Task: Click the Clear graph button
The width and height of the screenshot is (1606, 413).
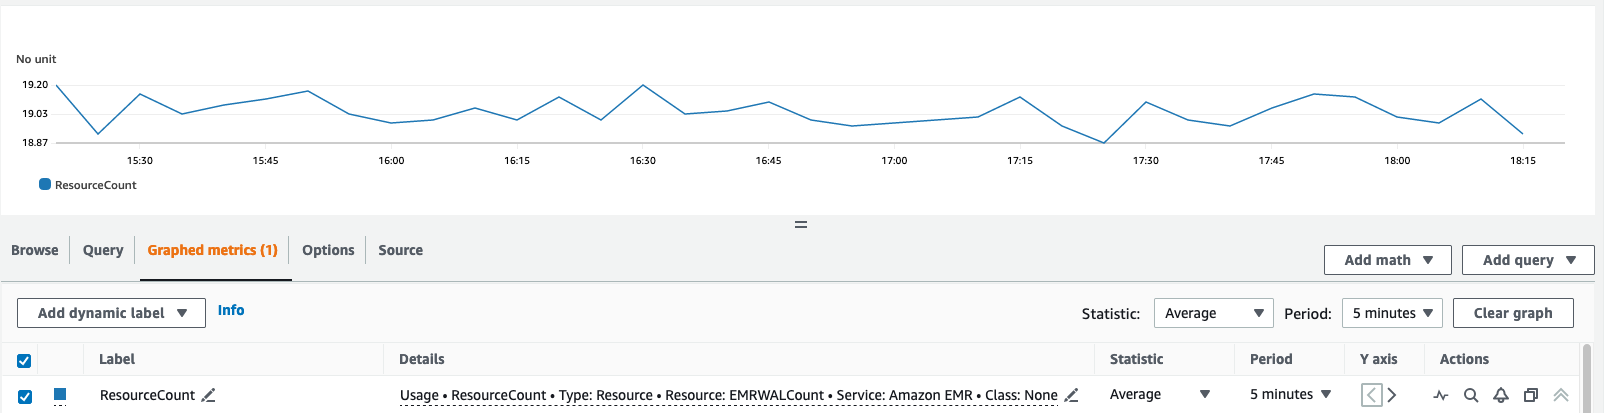Action: (x=1512, y=313)
